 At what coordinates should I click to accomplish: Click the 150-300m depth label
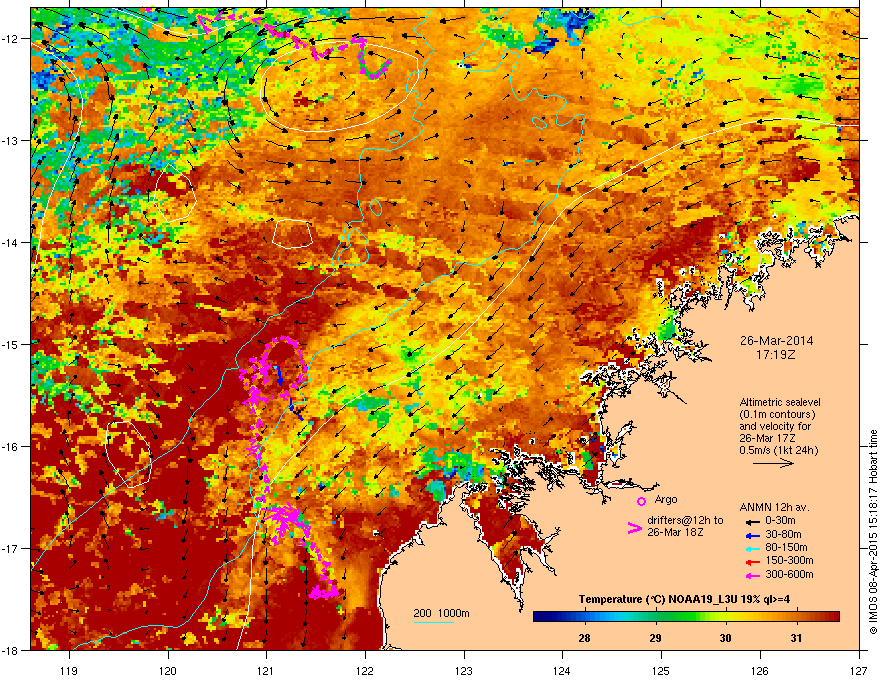(789, 560)
